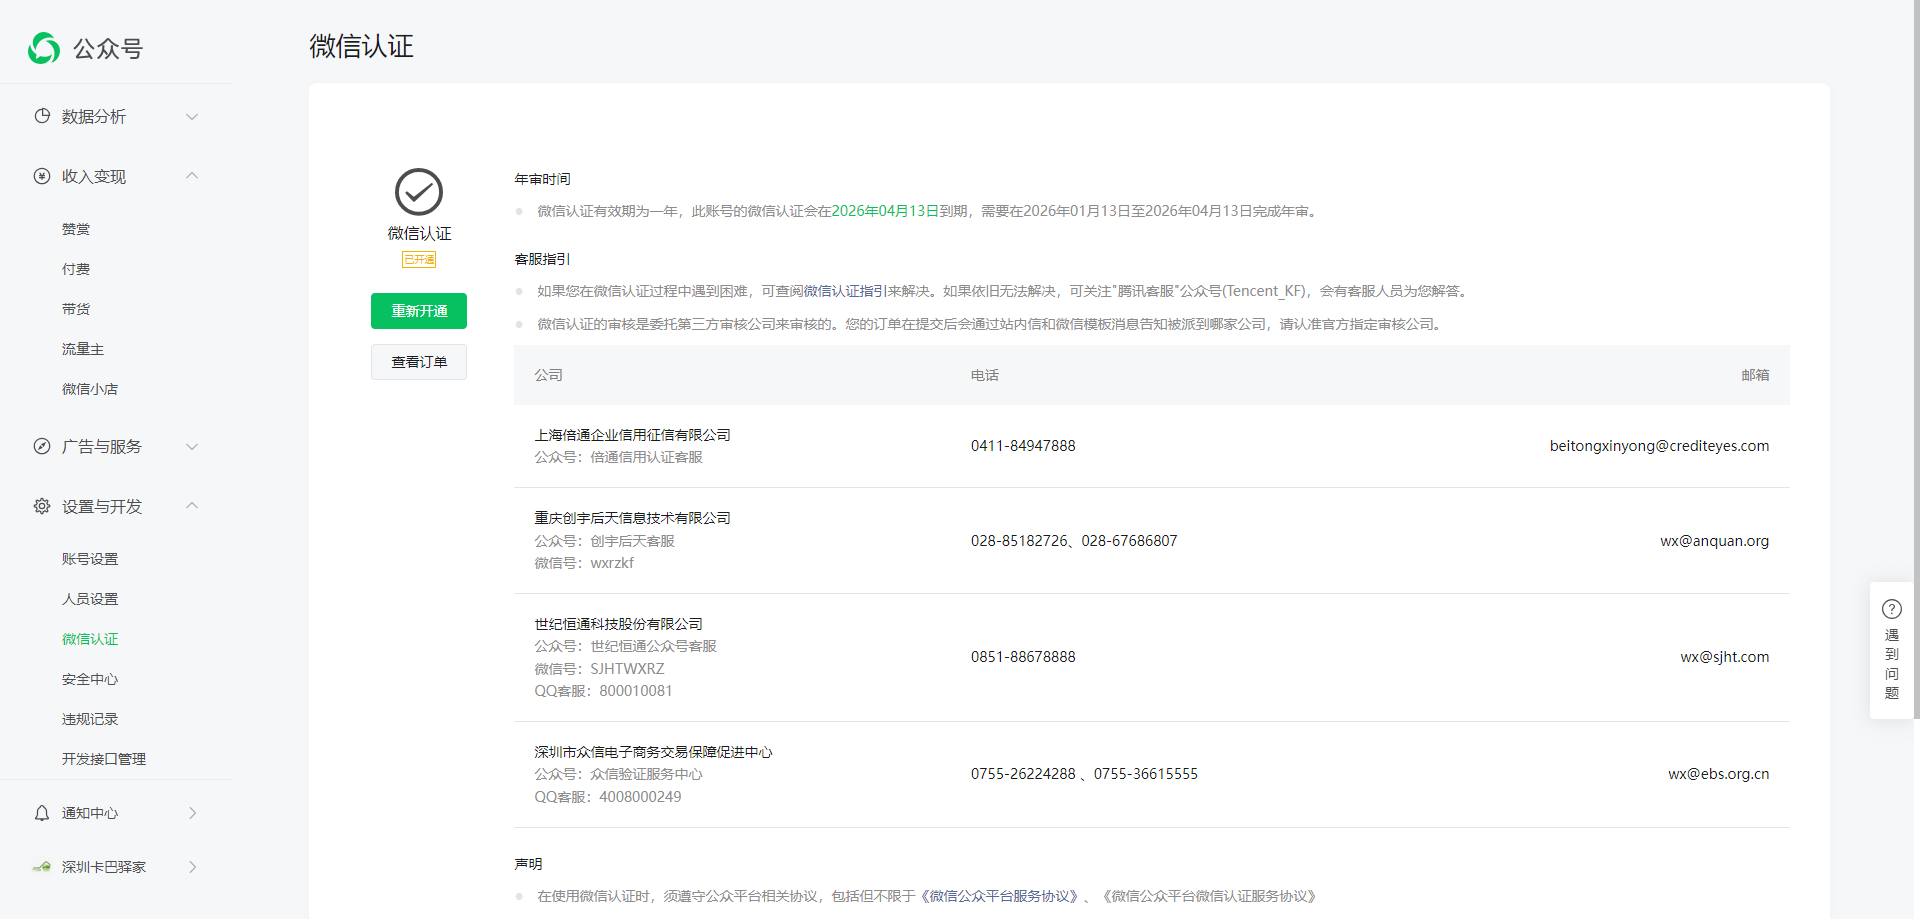Click company name 重庆创宇后天信息技术有限公司
Viewport: 1920px width, 919px height.
(x=632, y=518)
